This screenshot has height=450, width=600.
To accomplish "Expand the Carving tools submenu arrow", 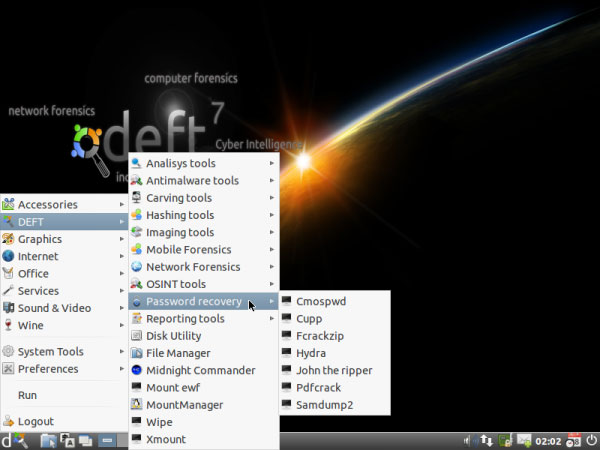I will [x=272, y=197].
